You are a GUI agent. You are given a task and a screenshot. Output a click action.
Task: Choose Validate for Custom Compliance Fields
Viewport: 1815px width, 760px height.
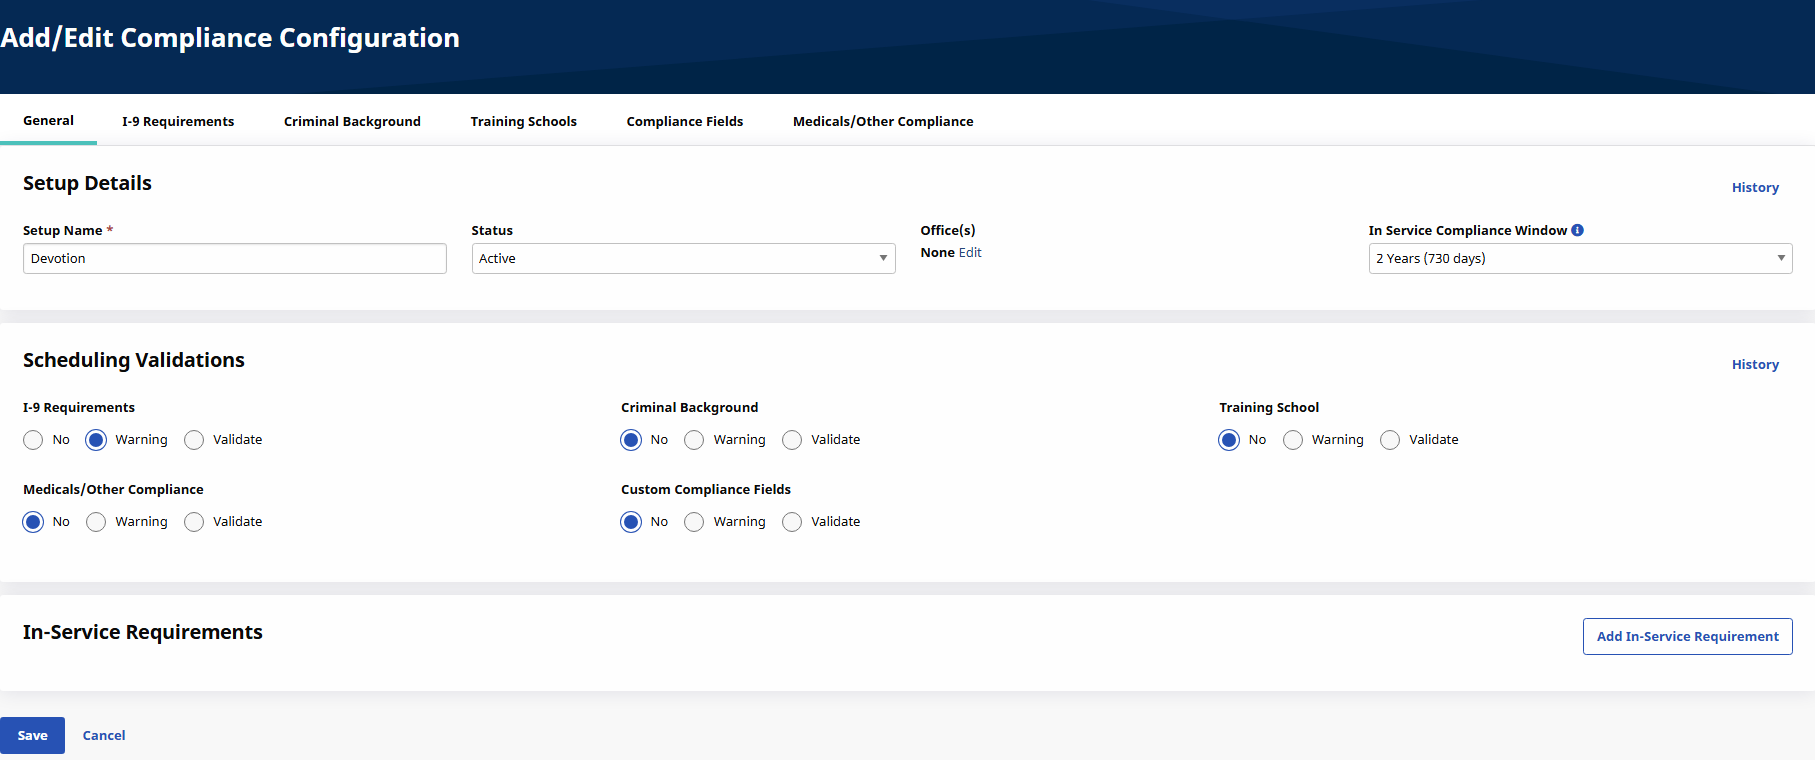(x=792, y=522)
